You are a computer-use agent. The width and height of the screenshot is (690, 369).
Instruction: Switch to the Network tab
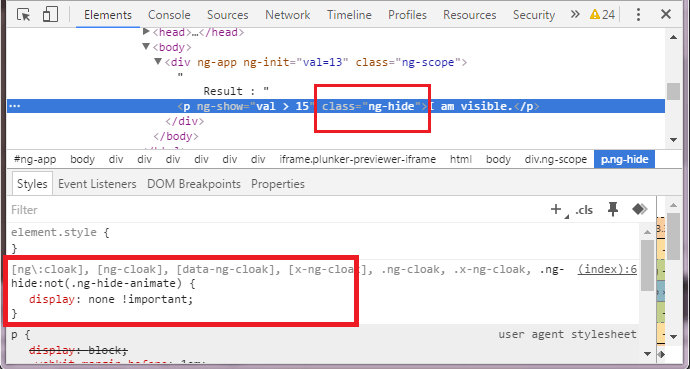(287, 15)
